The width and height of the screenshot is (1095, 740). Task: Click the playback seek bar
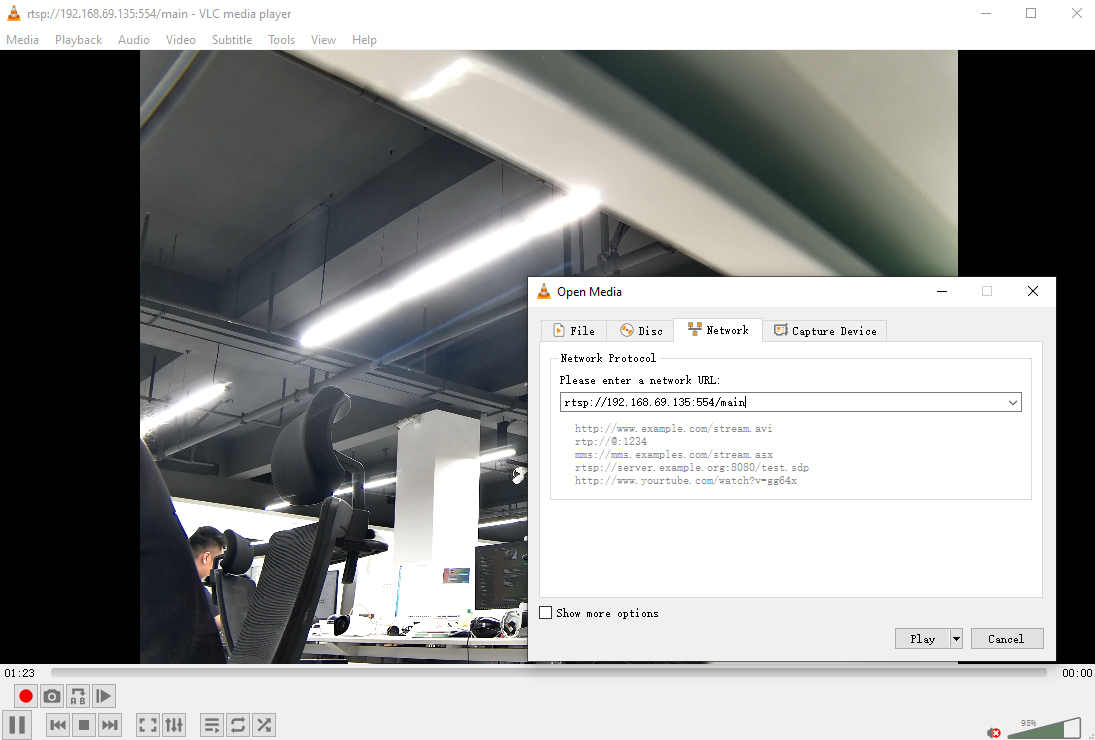point(548,672)
